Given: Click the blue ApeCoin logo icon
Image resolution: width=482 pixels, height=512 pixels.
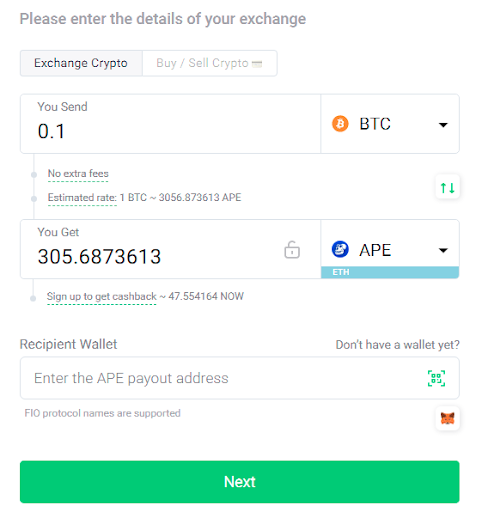Looking at the screenshot, I should click(x=340, y=249).
